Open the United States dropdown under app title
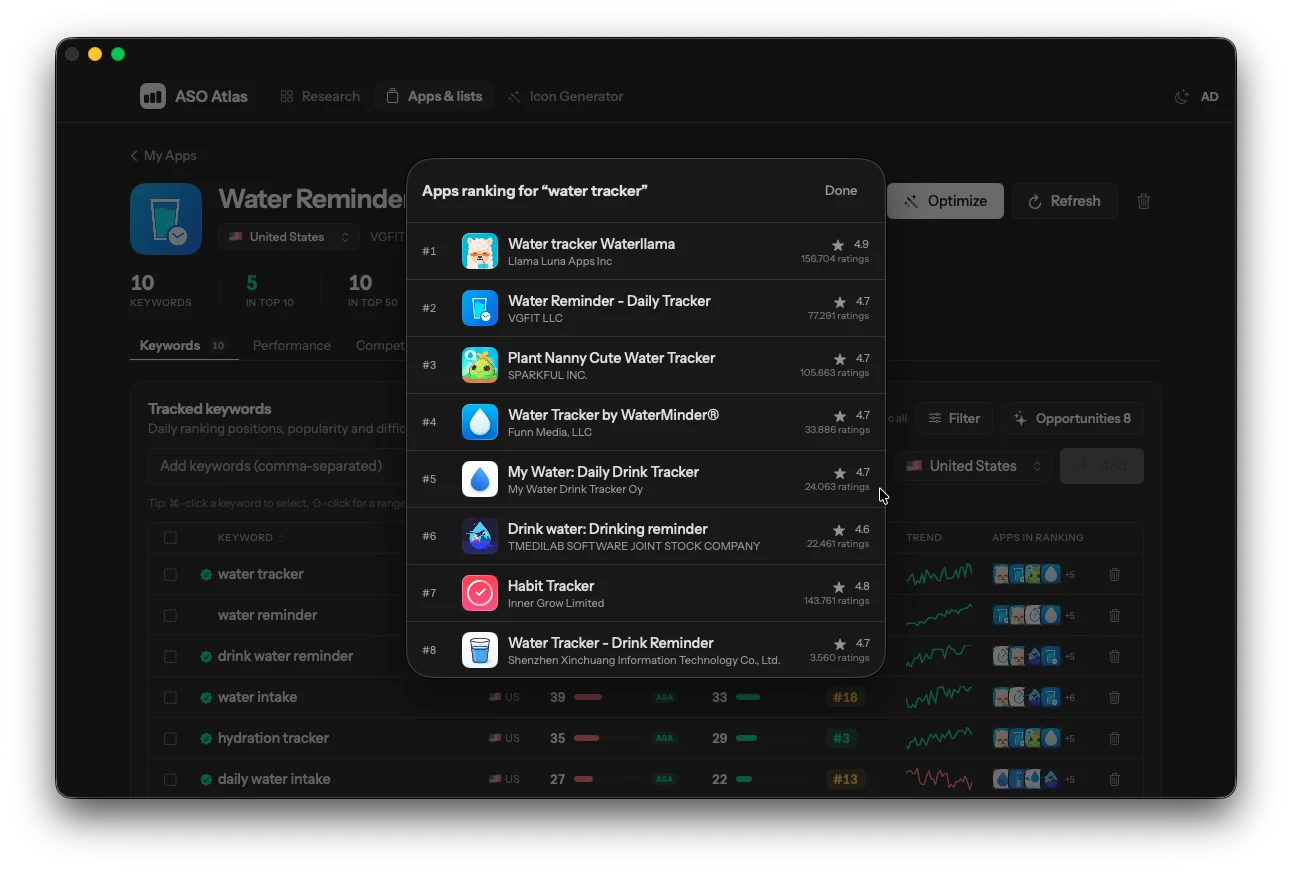Screen dimensions: 1292x872 (x=289, y=237)
